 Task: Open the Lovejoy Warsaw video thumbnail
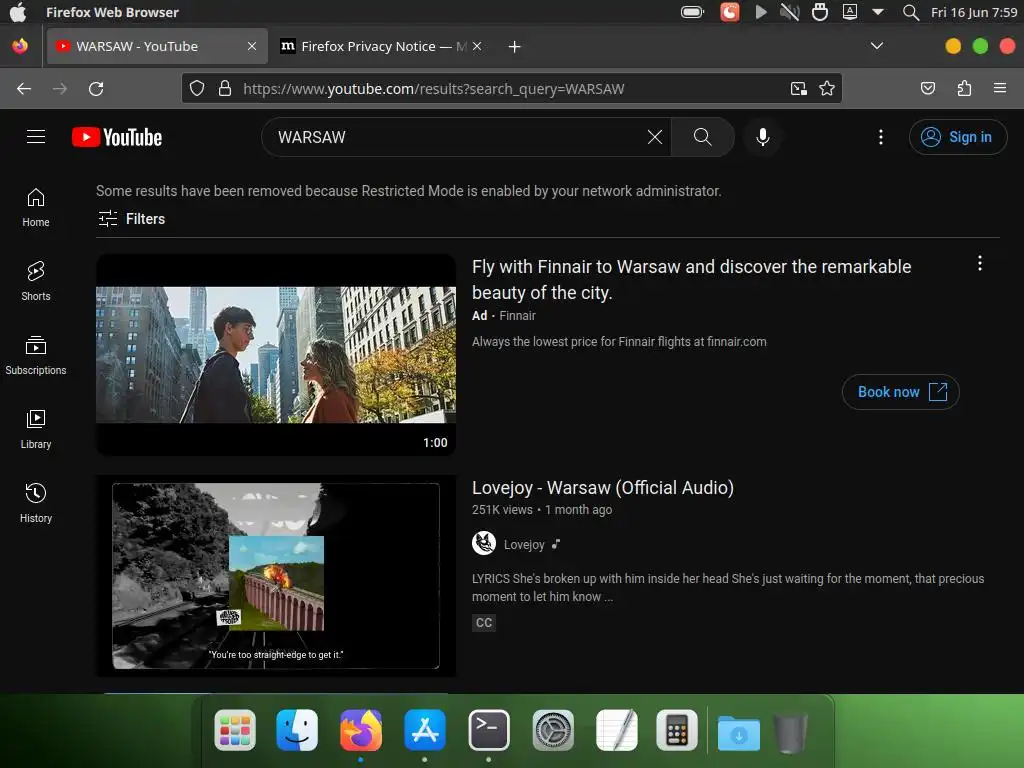(x=276, y=576)
